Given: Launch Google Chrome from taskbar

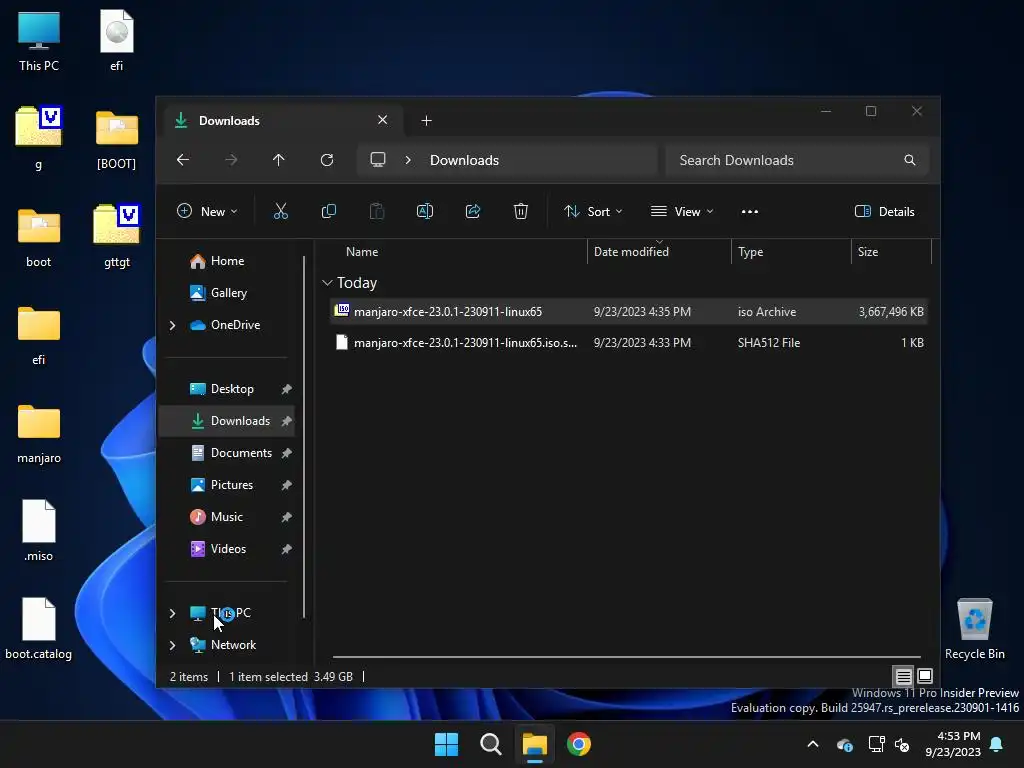Looking at the screenshot, I should 579,744.
